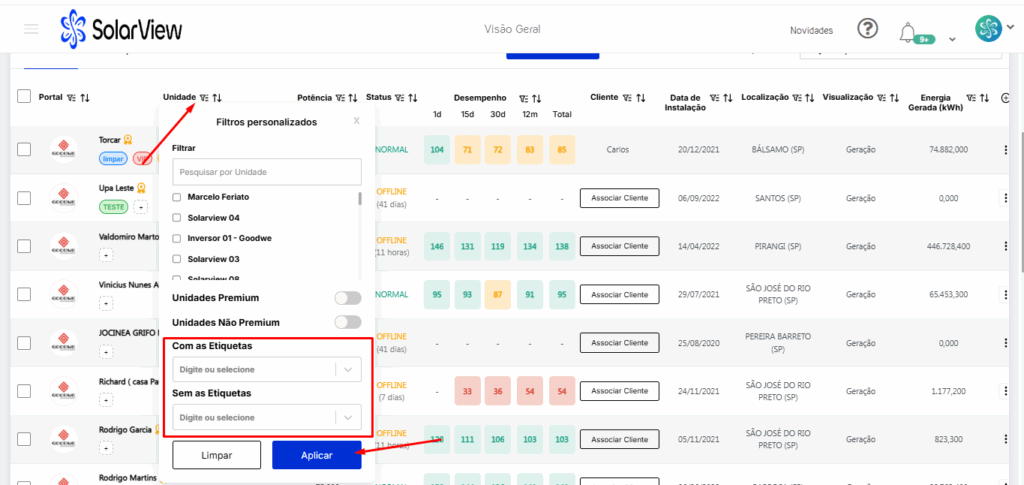1024x485 pixels.
Task: Enable the Unidades Premium toggle
Action: 347,298
